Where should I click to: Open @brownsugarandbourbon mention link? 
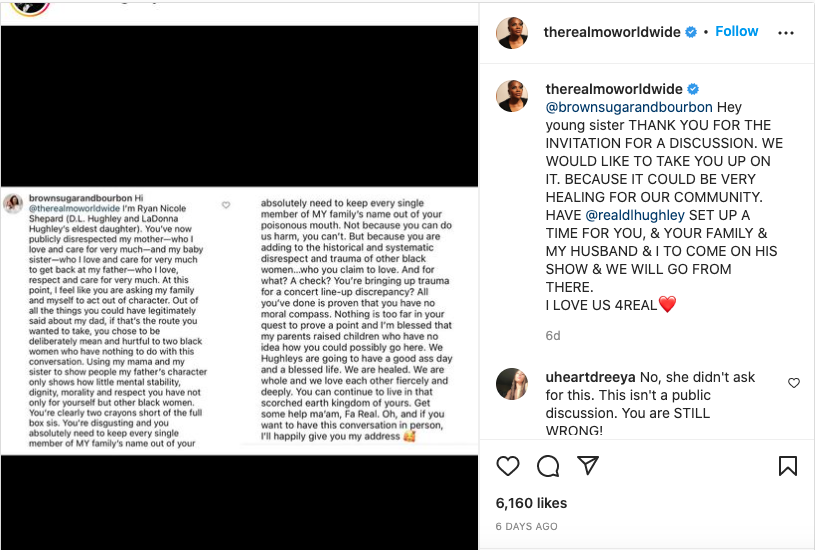click(629, 107)
